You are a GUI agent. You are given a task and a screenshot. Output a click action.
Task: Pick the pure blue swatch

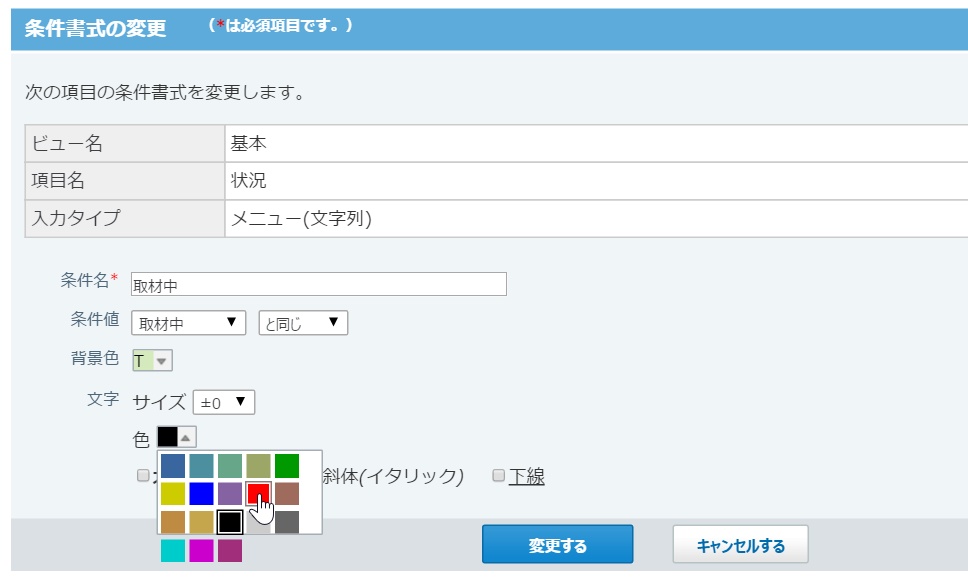point(201,493)
